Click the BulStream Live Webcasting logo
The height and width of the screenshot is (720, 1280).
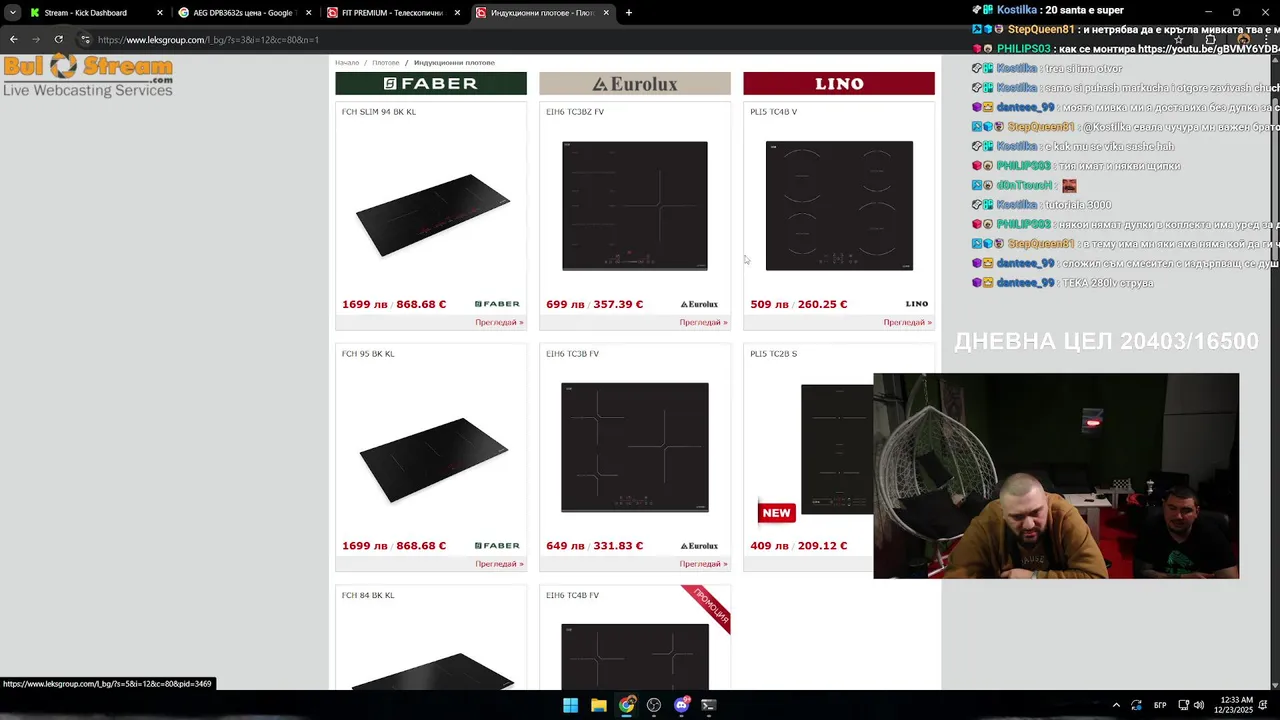(88, 76)
